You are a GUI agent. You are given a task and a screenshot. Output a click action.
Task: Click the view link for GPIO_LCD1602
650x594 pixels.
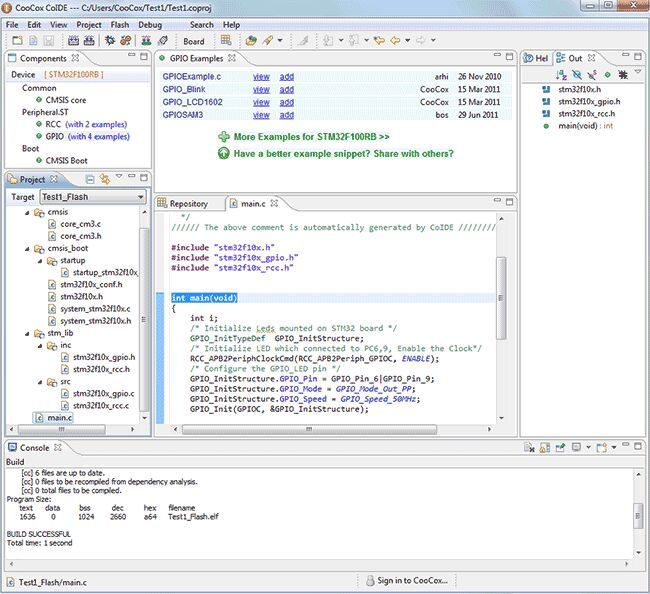261,102
